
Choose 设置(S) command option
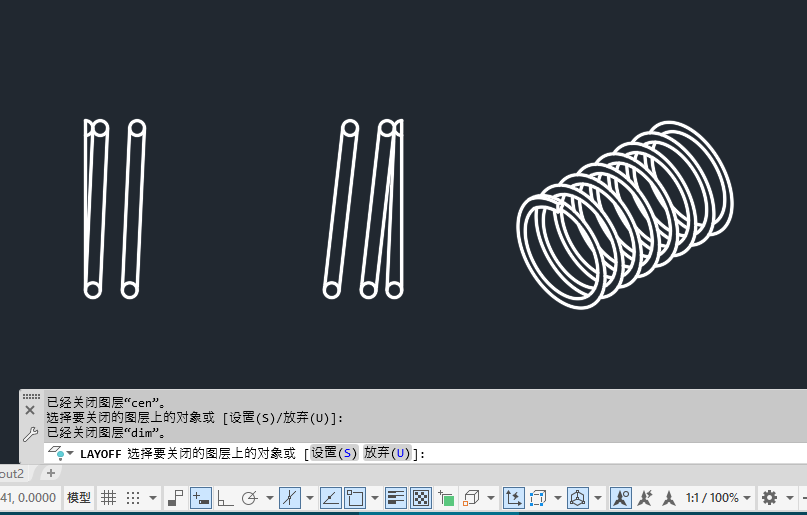334,453
